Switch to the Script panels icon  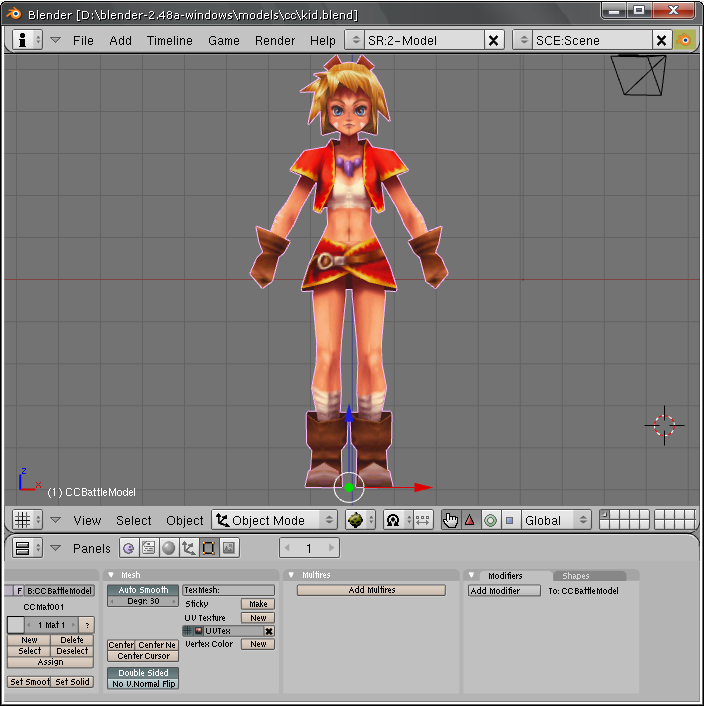point(149,548)
